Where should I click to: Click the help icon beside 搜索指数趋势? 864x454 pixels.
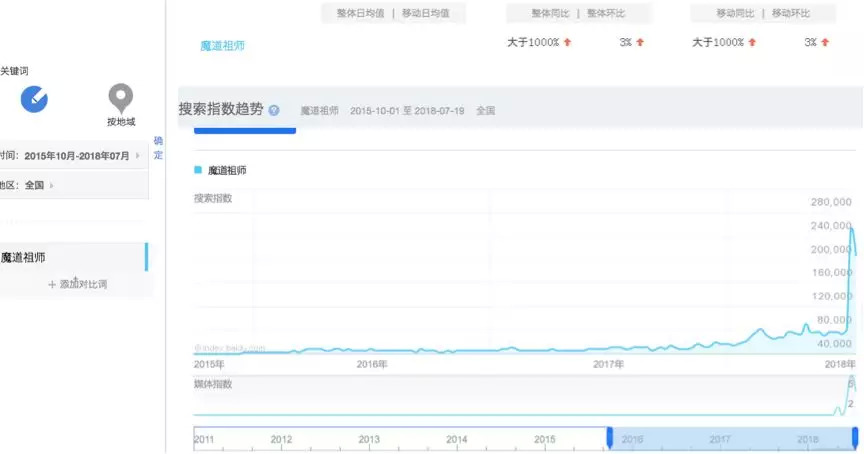(274, 110)
